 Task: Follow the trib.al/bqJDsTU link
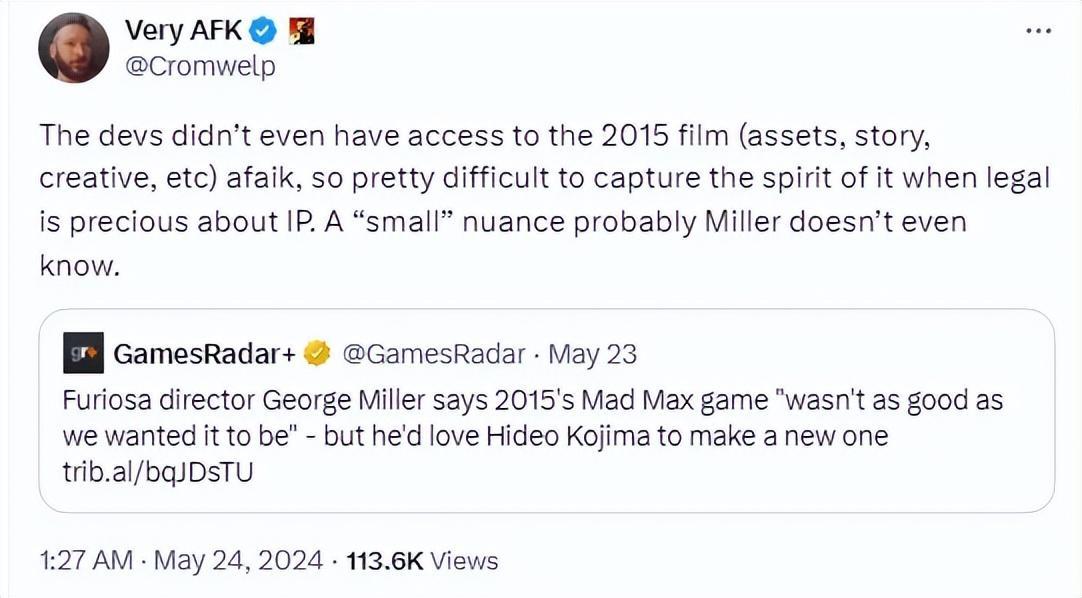point(158,471)
